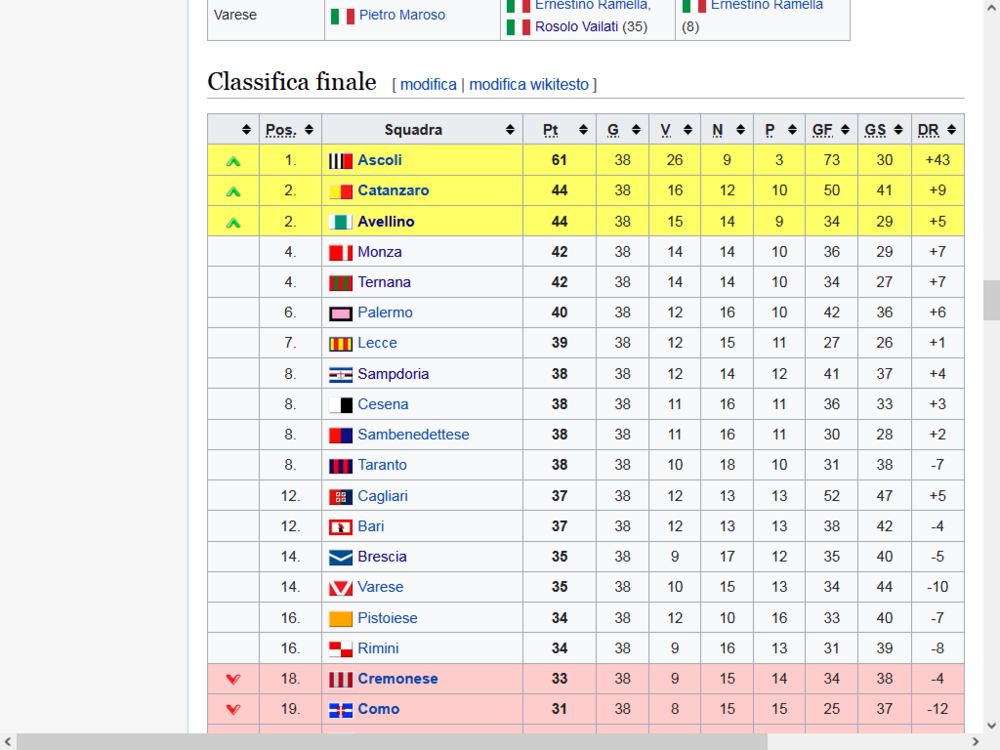Click the Brescia blue flag icon

click(x=341, y=557)
